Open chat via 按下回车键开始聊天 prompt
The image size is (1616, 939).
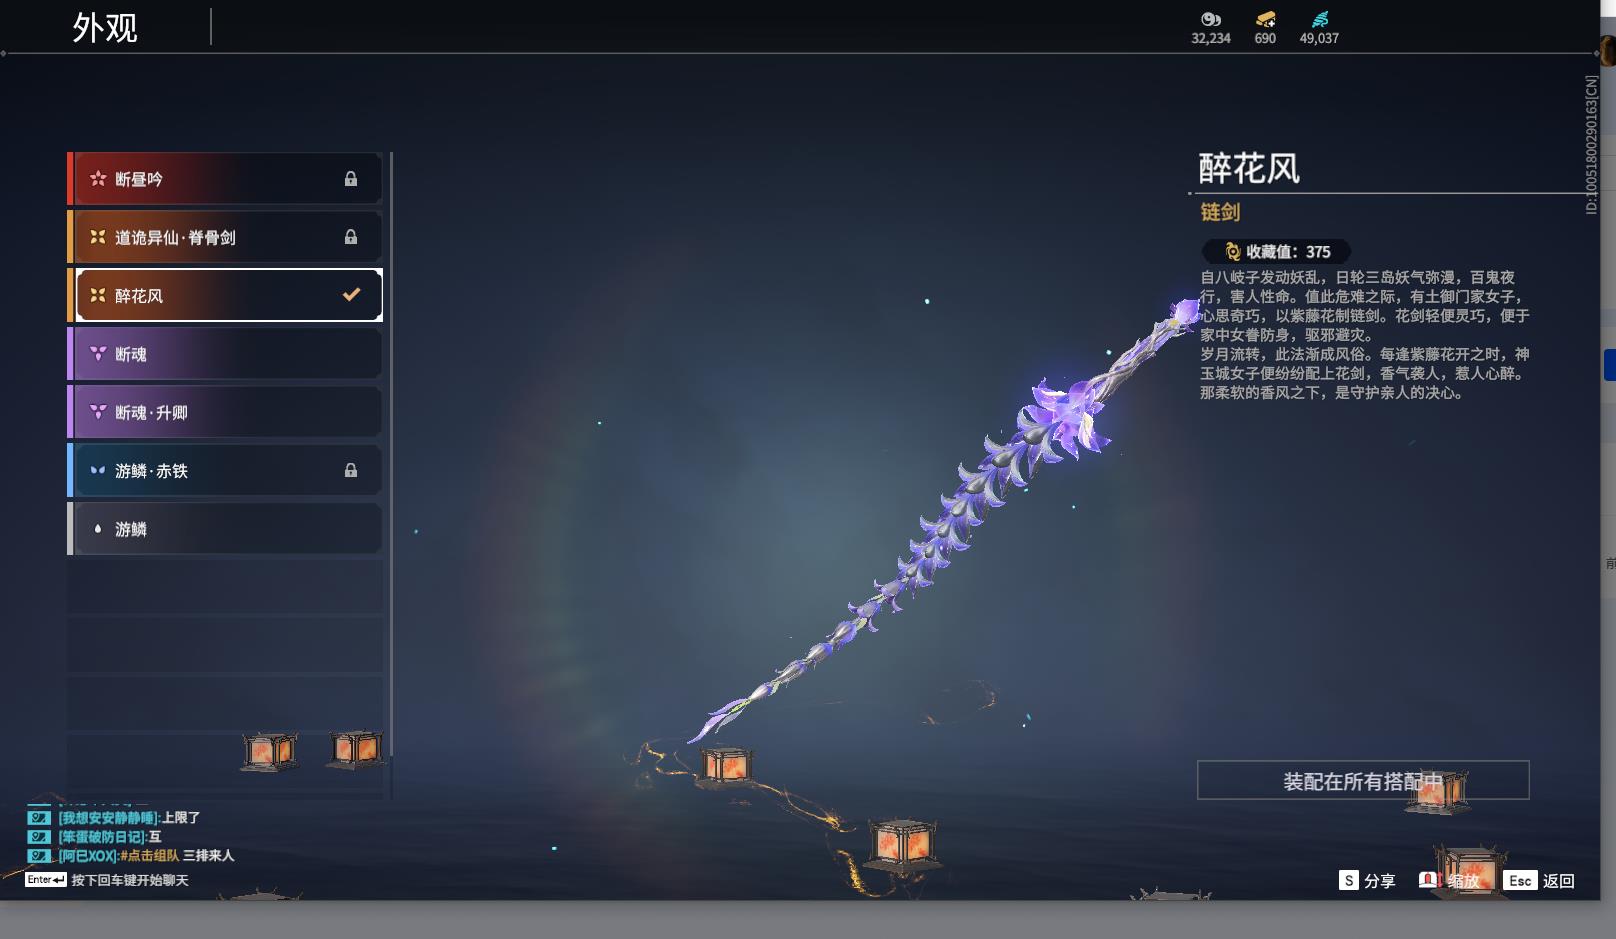tap(130, 880)
